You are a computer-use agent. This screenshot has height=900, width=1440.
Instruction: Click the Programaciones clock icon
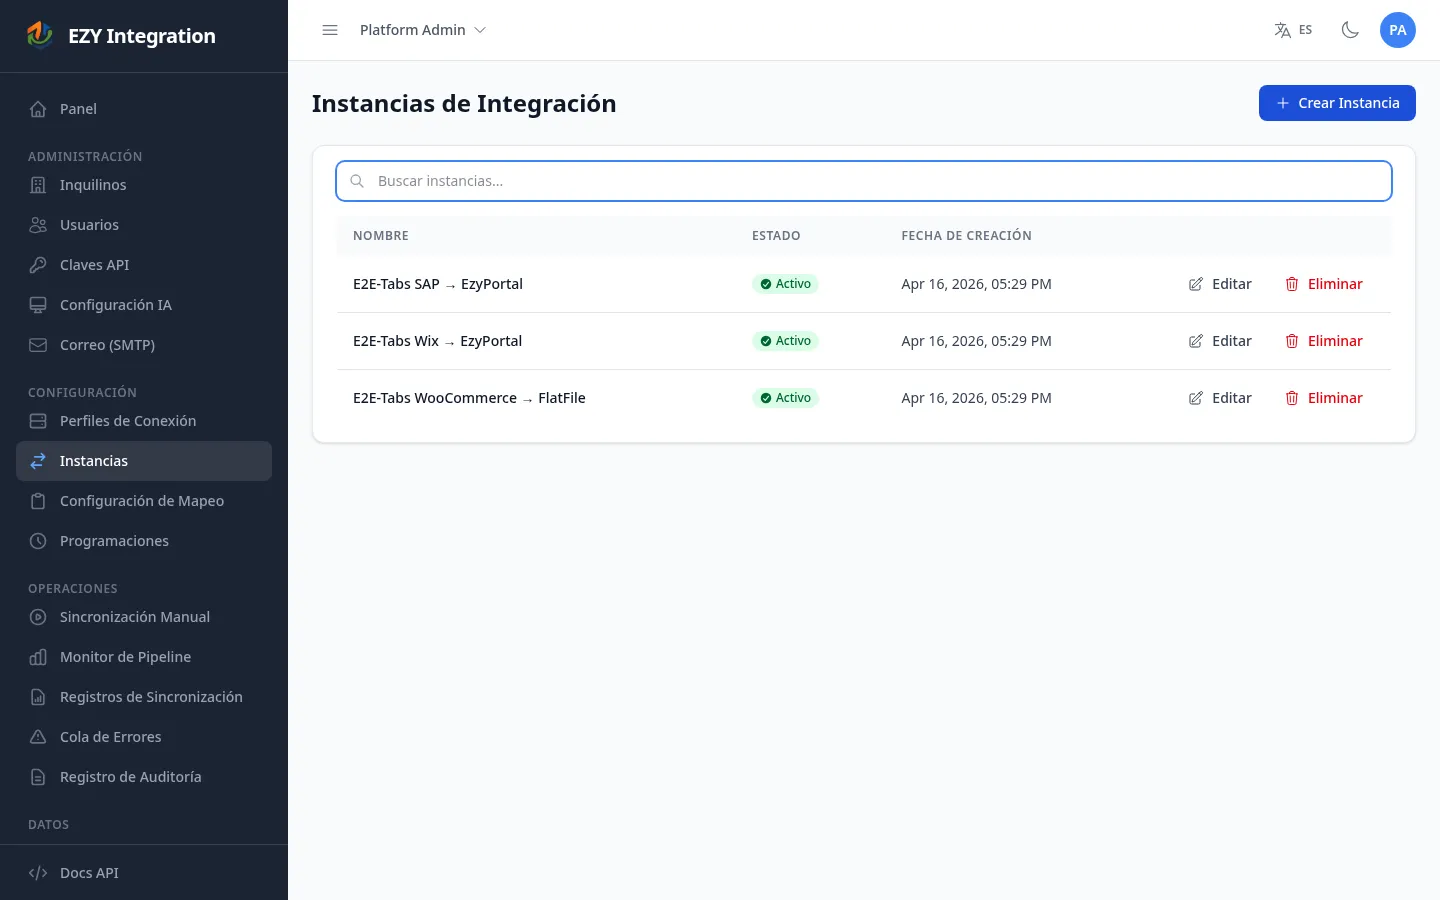point(38,541)
